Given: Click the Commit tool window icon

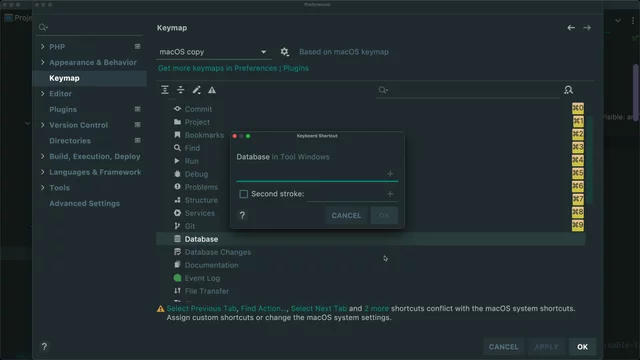Looking at the screenshot, I should pos(177,109).
